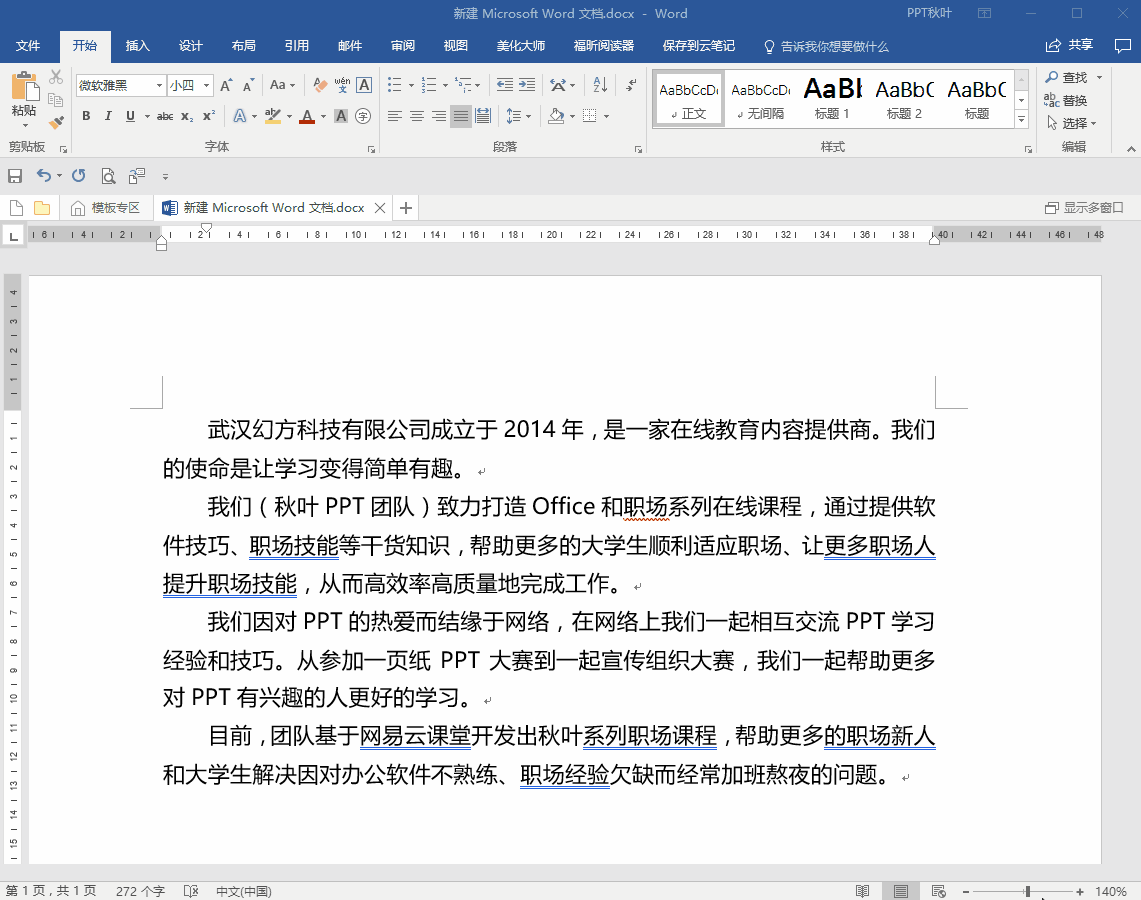Expand the bullets list dropdown arrow
This screenshot has height=900, width=1141.
click(x=411, y=86)
